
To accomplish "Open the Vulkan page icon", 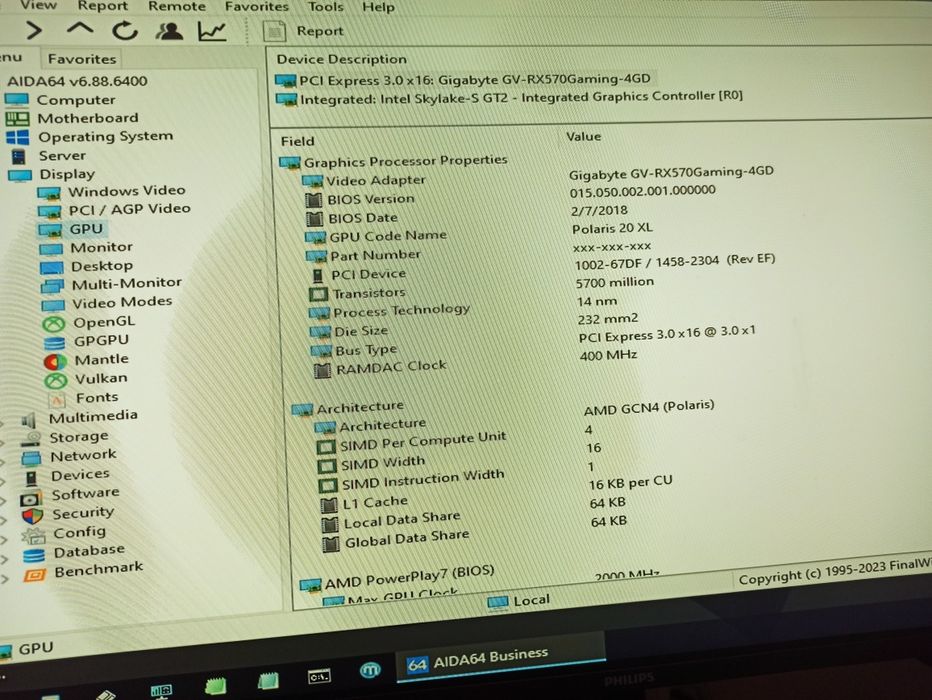I will [56, 381].
